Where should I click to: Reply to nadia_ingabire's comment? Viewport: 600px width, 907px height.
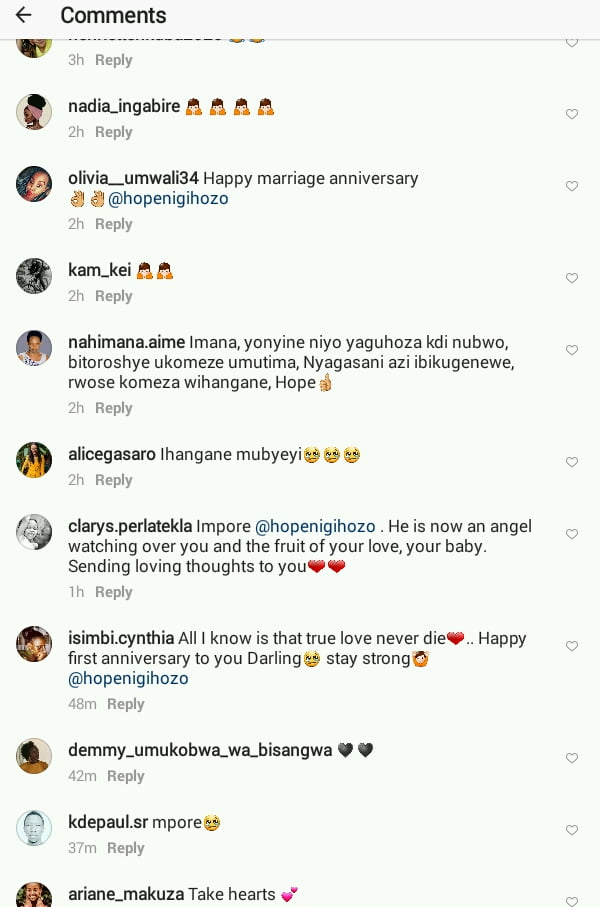[x=113, y=132]
